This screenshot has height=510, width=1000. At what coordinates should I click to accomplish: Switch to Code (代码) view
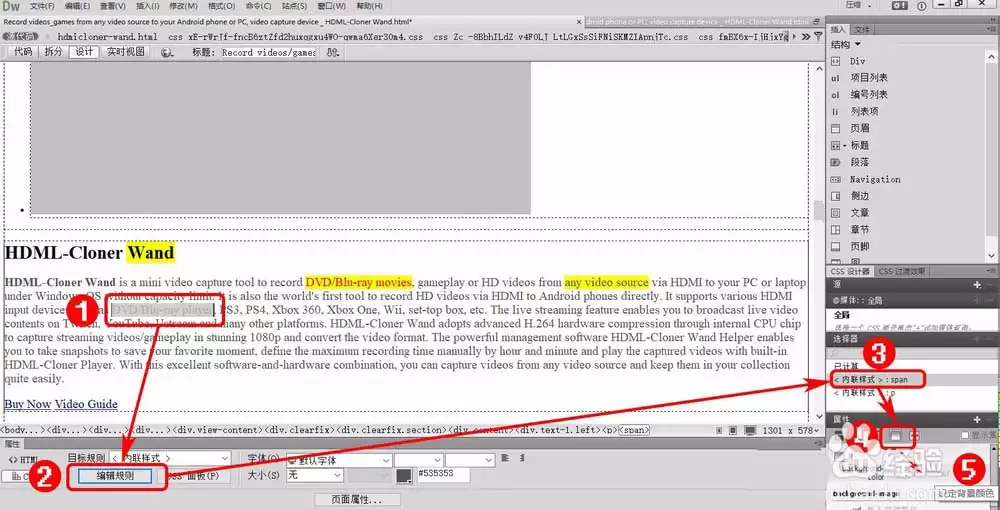23,52
